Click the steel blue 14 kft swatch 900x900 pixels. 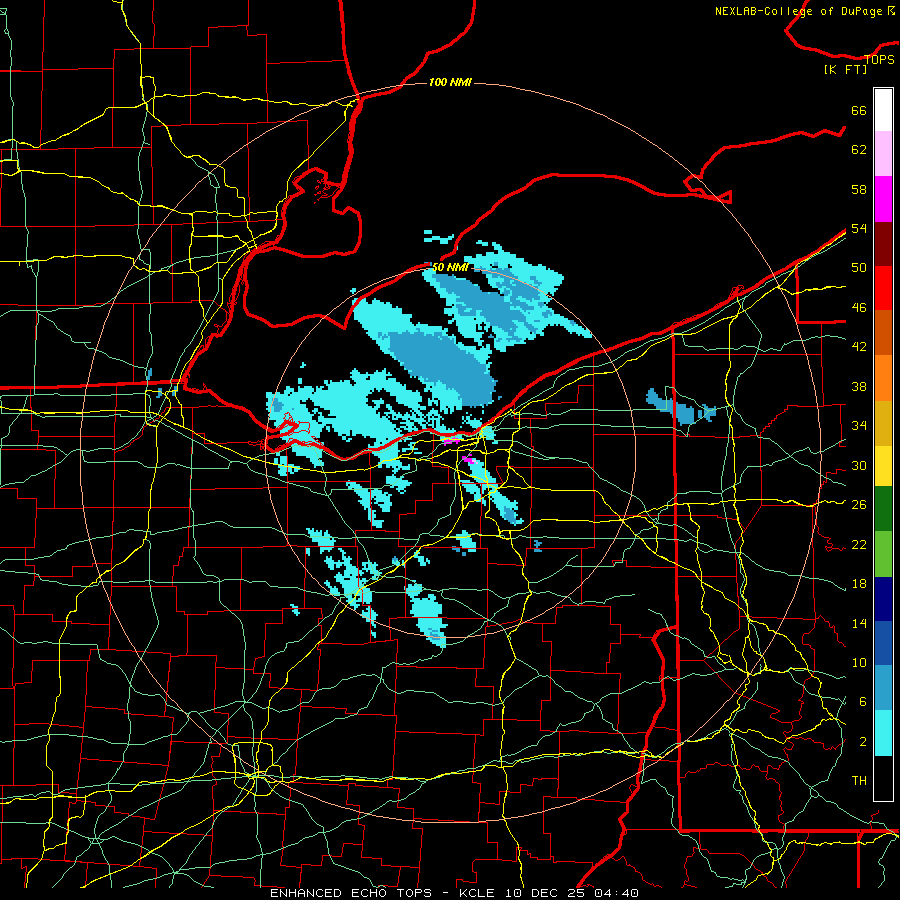click(x=883, y=688)
